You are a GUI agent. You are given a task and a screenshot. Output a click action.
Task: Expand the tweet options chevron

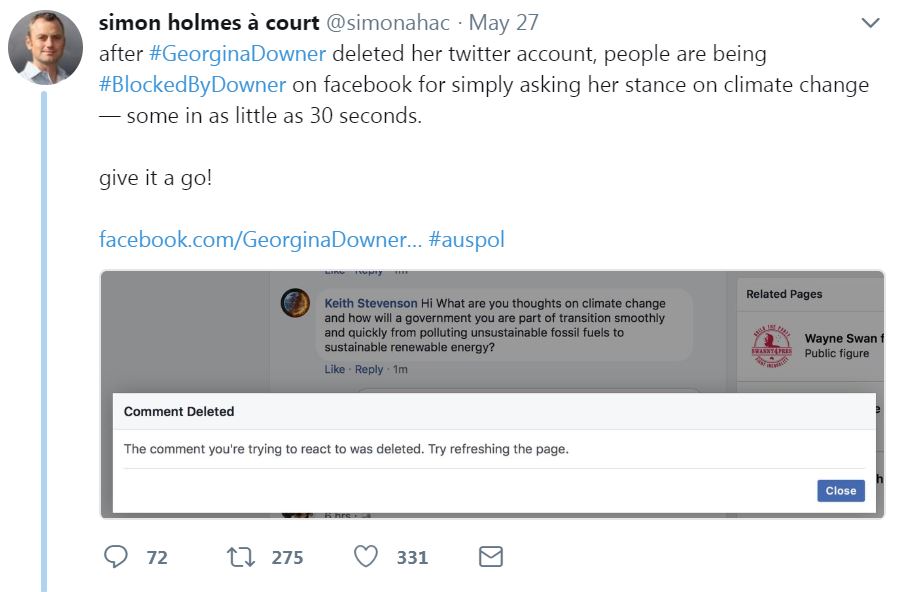point(870,23)
